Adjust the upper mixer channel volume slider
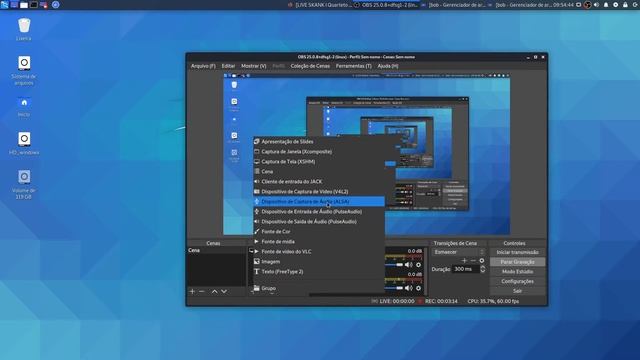The image size is (640, 360). coord(394,265)
